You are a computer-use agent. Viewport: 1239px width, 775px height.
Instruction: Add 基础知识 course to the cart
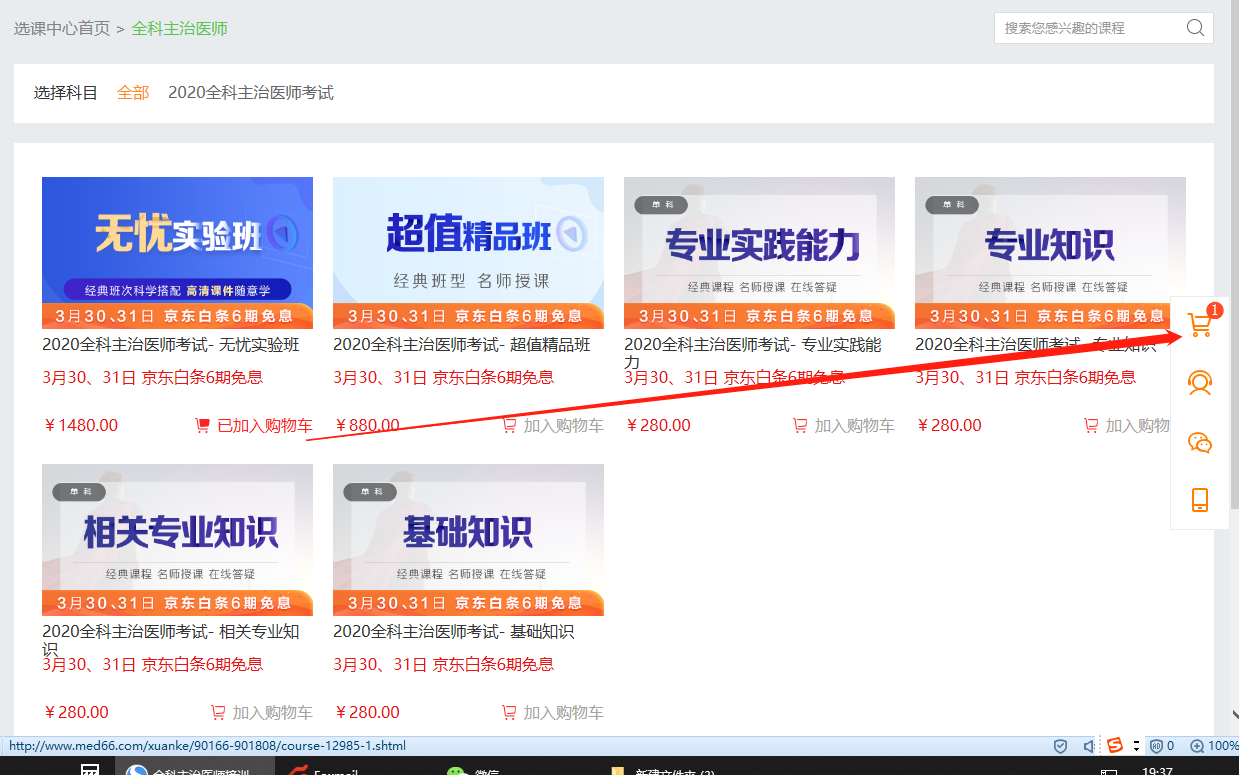[553, 713]
